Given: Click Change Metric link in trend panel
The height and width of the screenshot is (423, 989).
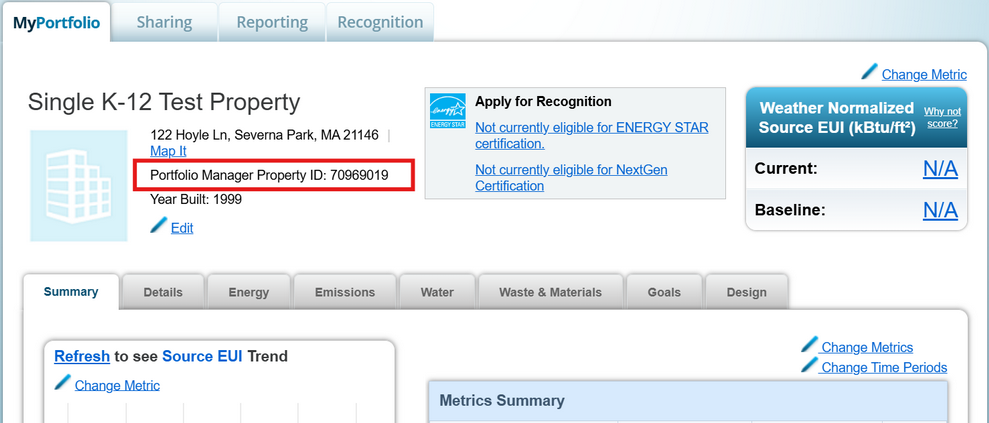Looking at the screenshot, I should point(117,386).
